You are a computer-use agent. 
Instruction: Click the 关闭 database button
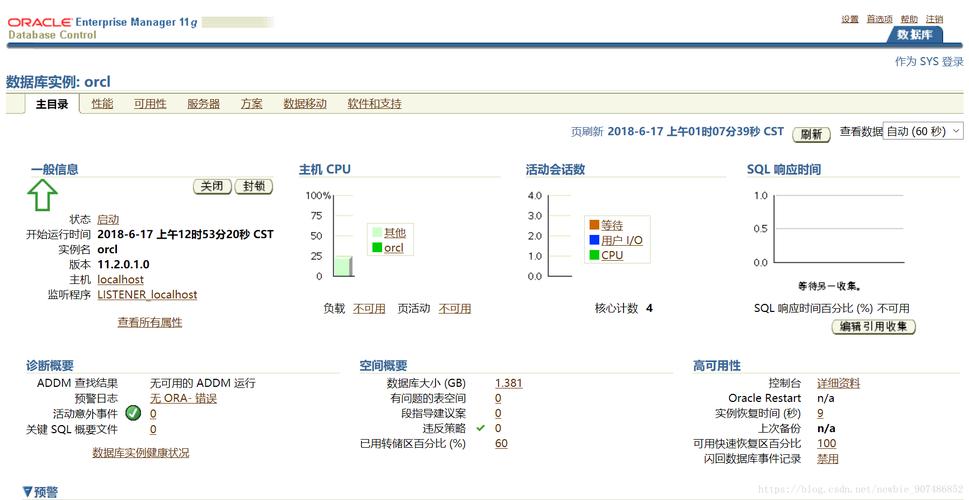tap(213, 186)
